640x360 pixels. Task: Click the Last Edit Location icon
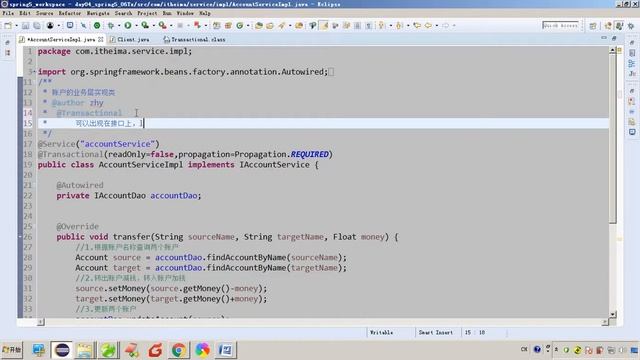tap(417, 25)
